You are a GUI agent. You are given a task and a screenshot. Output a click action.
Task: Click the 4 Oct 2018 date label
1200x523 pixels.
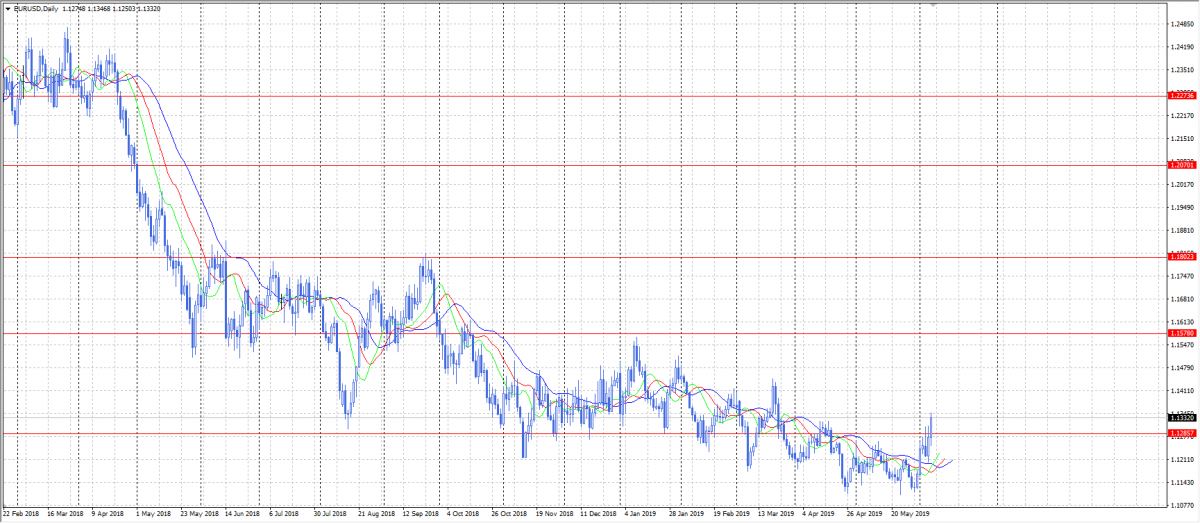[x=462, y=514]
